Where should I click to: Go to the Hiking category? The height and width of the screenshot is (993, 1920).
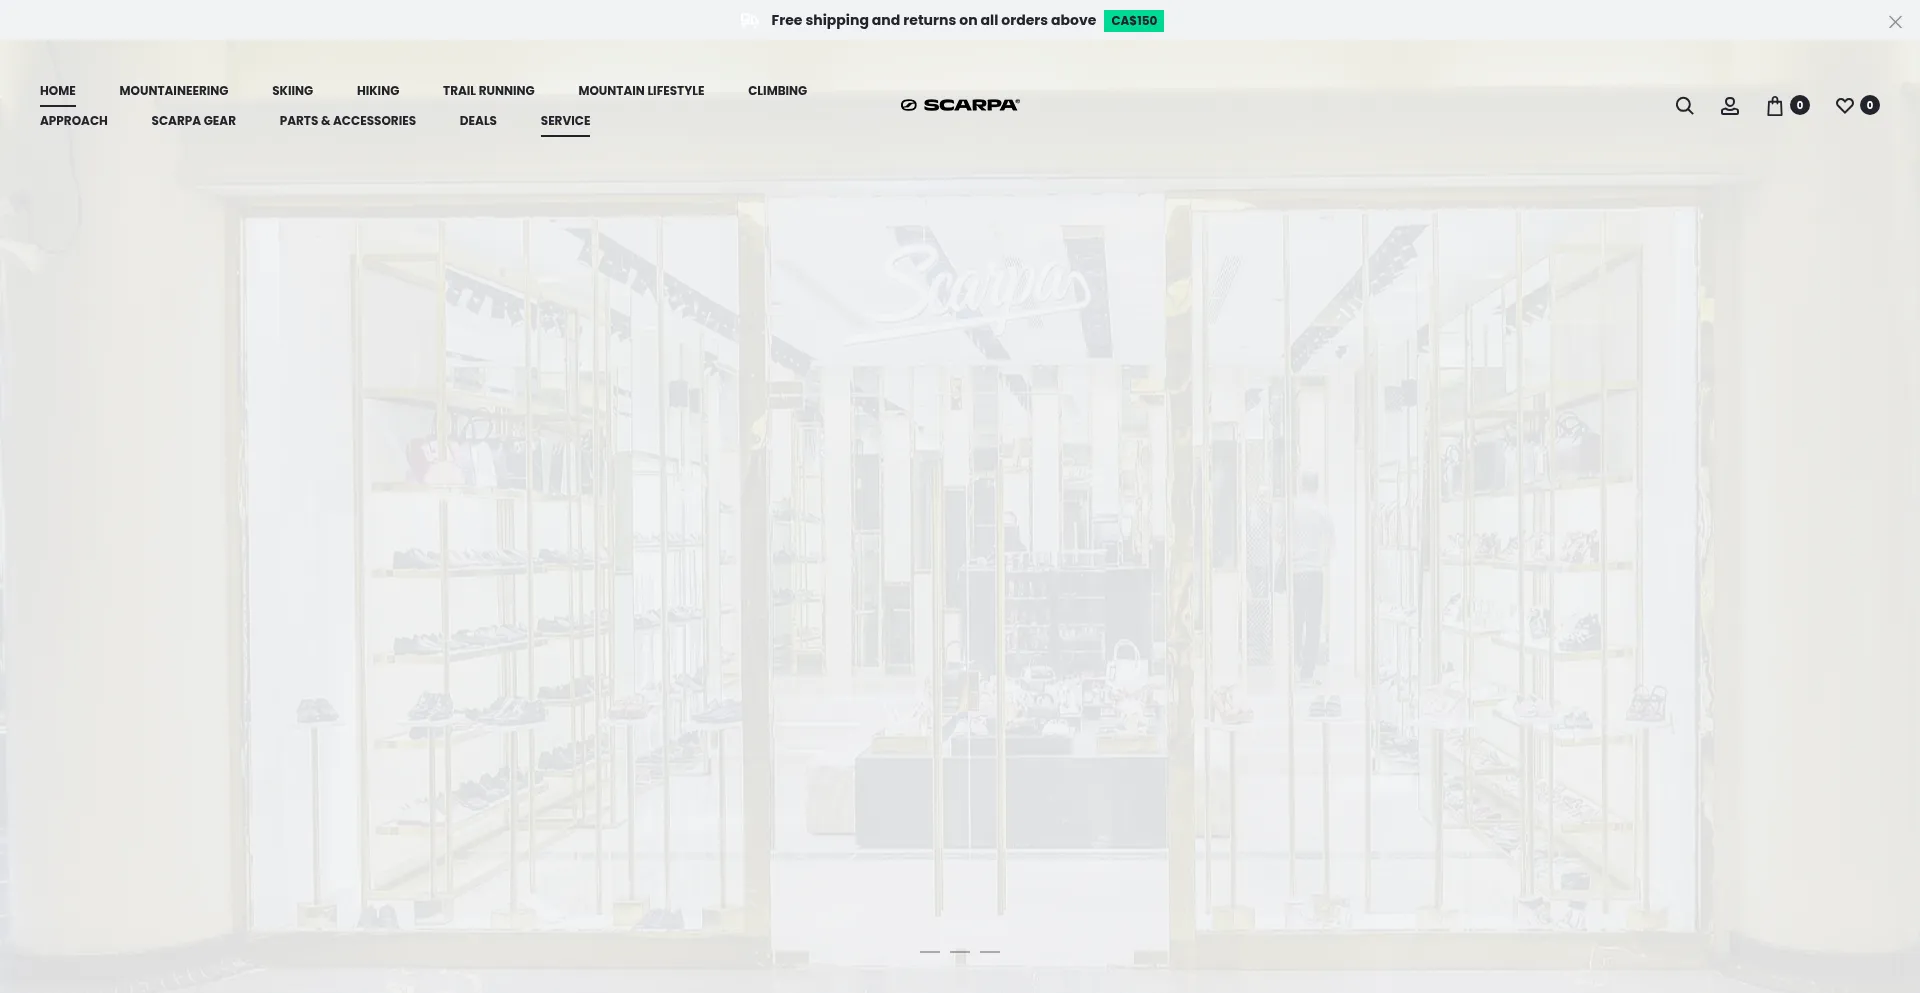tap(377, 91)
